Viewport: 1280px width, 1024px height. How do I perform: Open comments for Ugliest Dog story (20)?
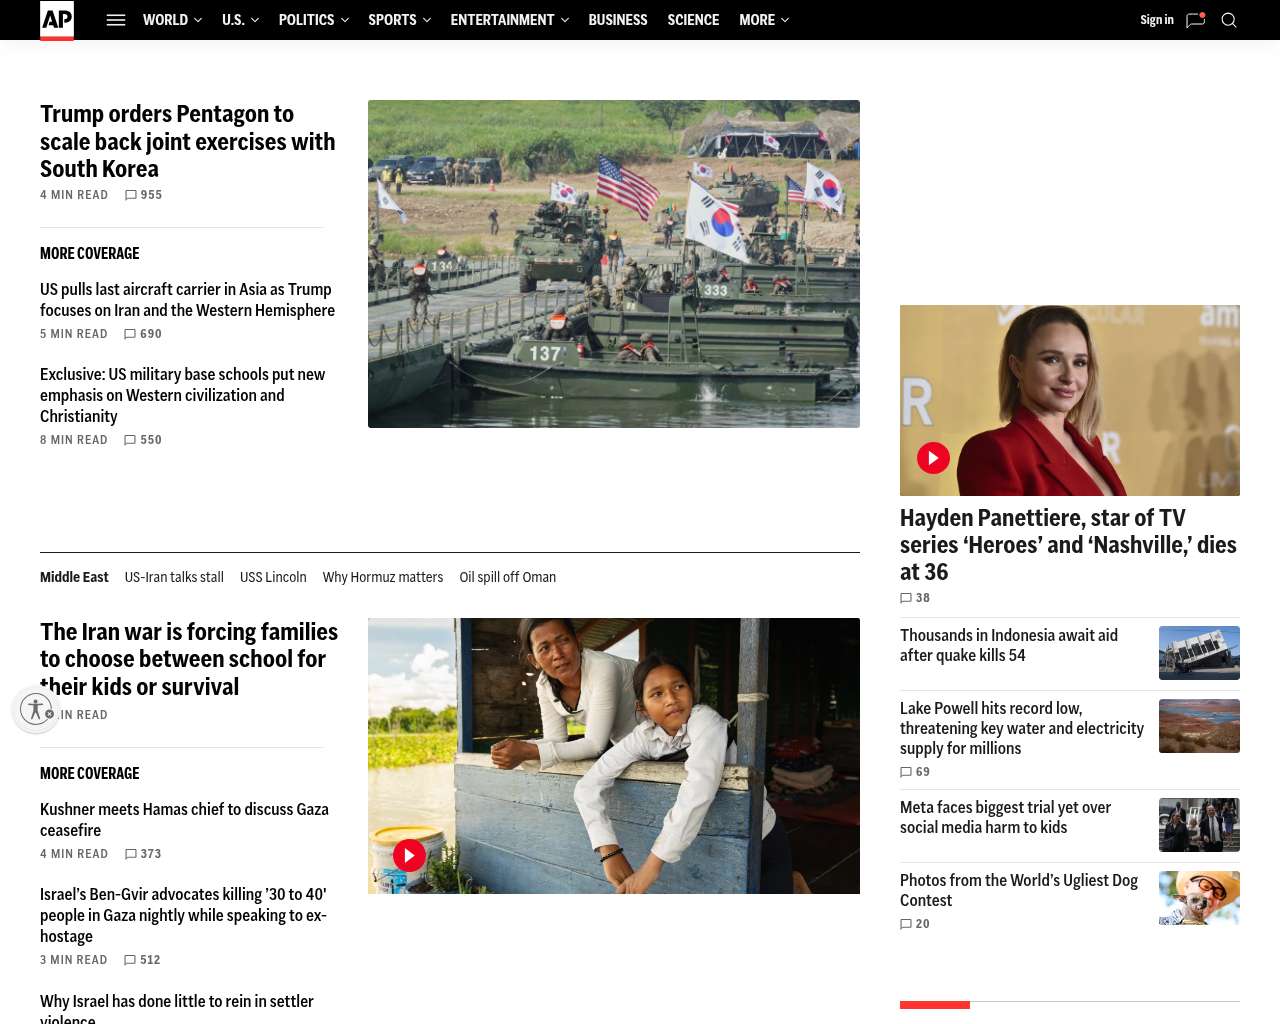[x=915, y=924]
